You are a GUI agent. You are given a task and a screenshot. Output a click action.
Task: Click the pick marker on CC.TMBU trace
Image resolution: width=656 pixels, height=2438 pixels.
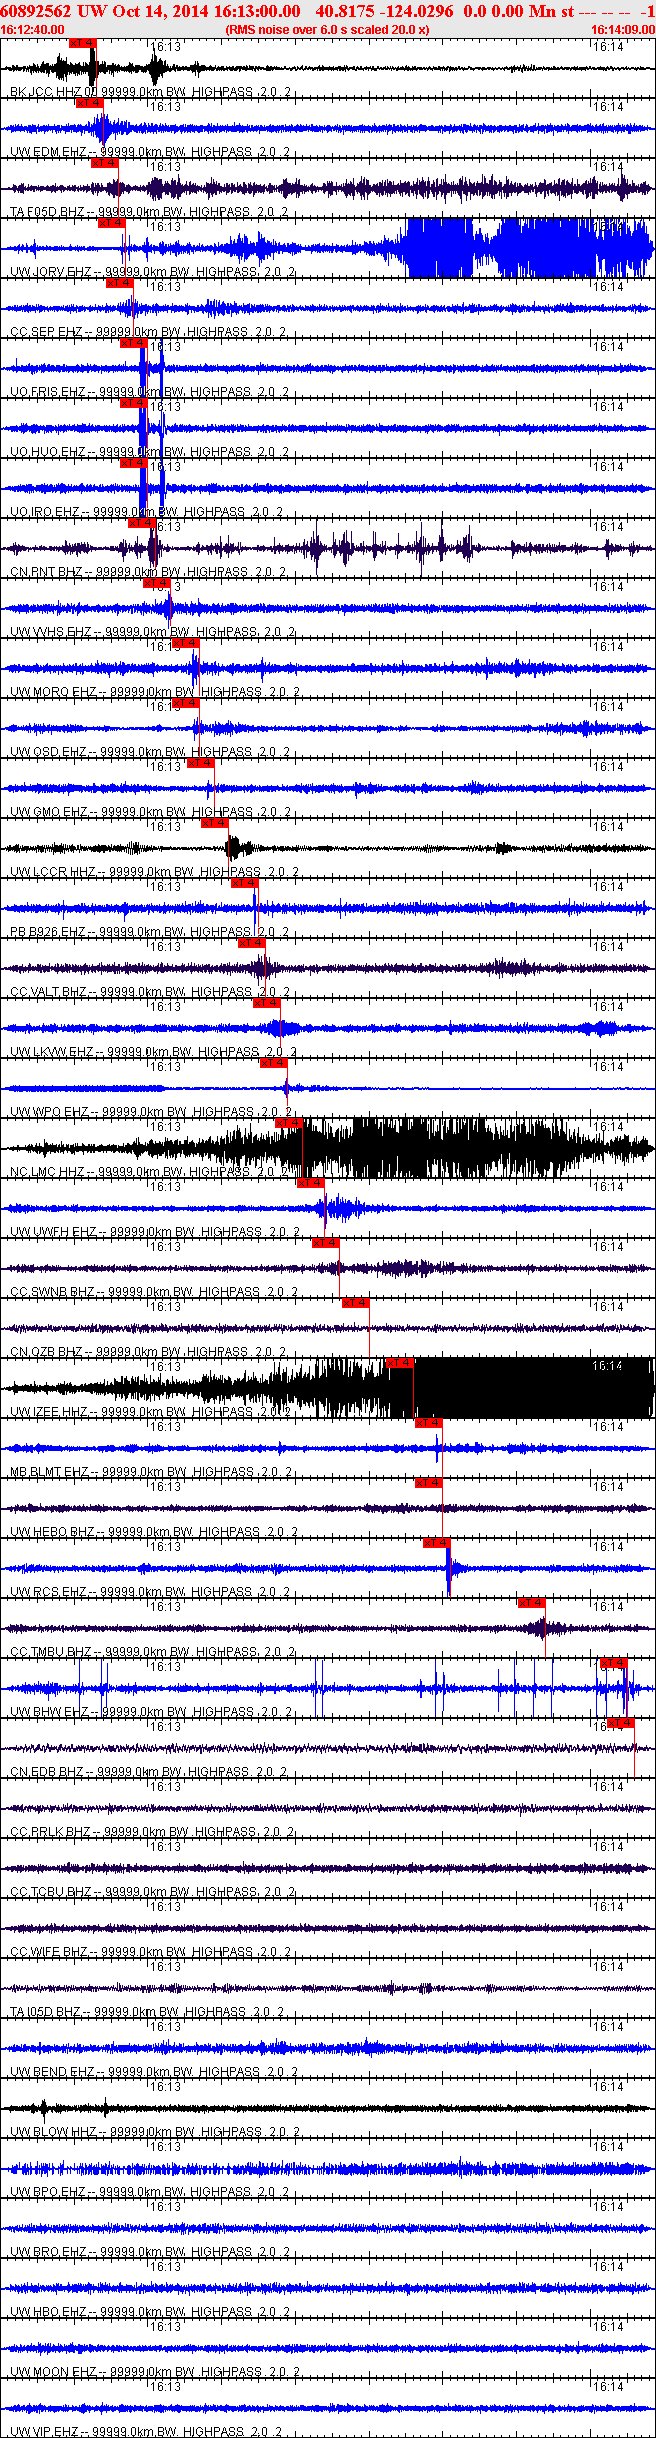tap(532, 1603)
